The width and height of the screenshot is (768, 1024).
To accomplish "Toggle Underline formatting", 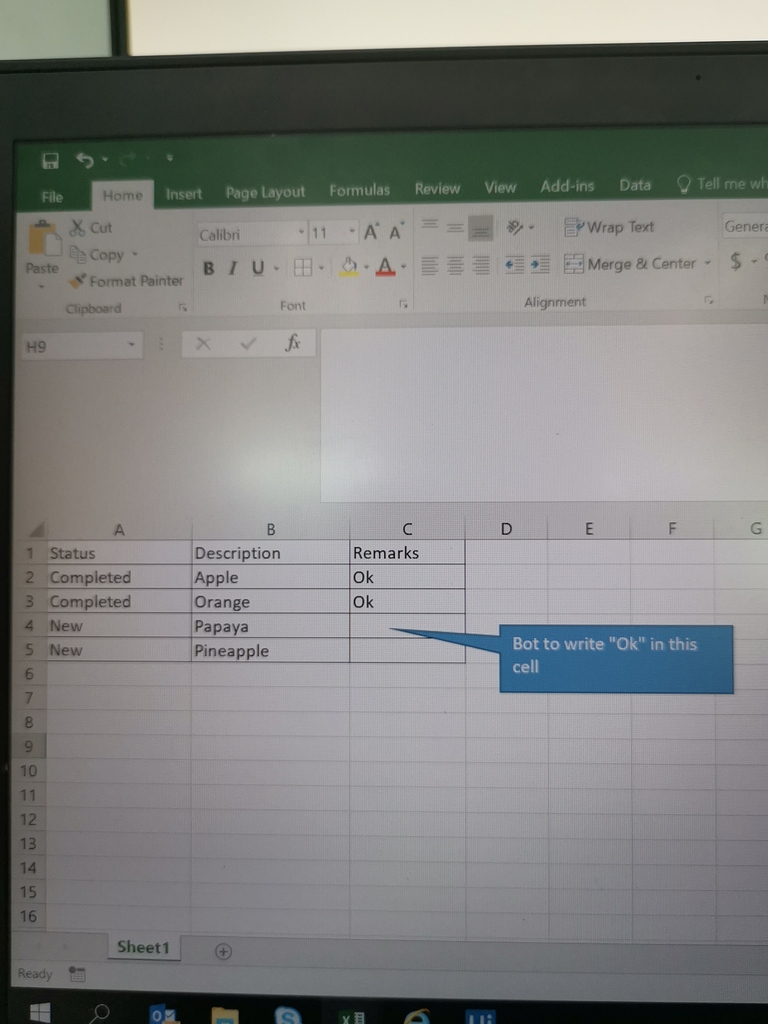I will coord(257,267).
